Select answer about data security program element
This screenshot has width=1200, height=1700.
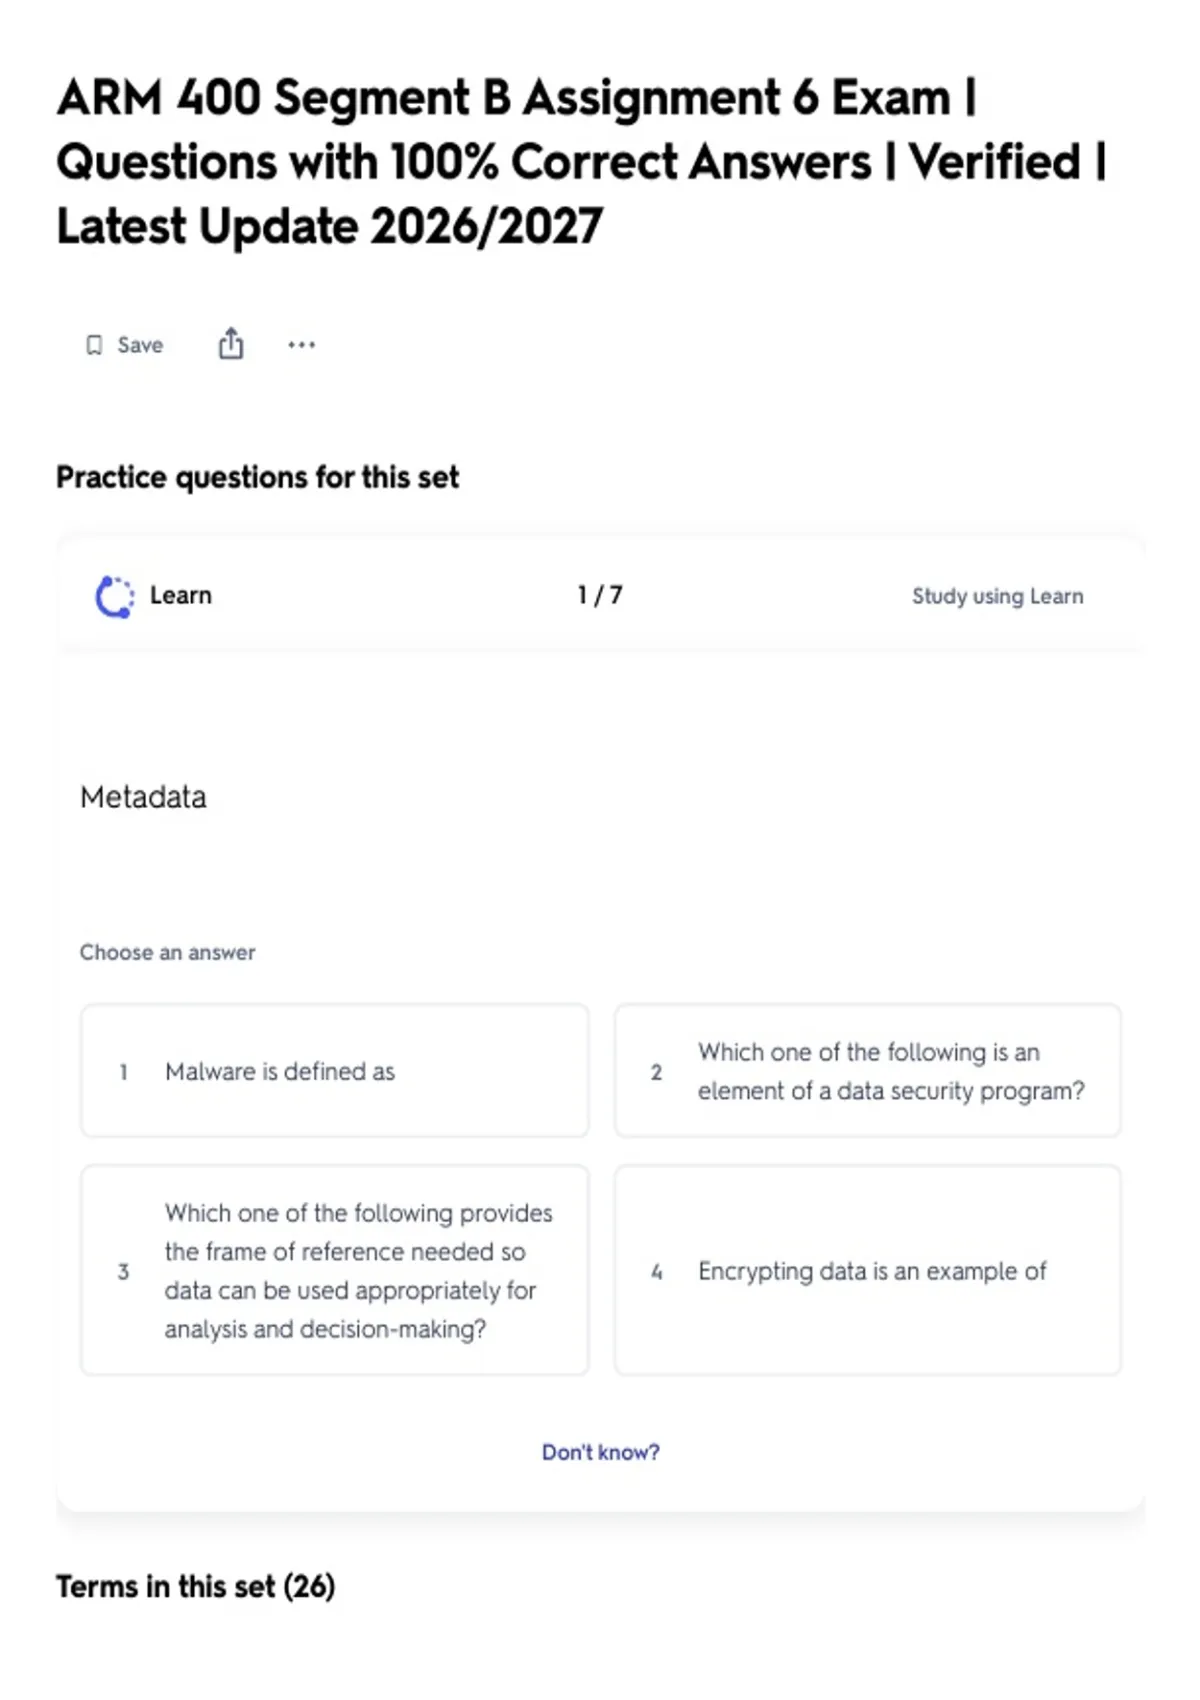(867, 1071)
